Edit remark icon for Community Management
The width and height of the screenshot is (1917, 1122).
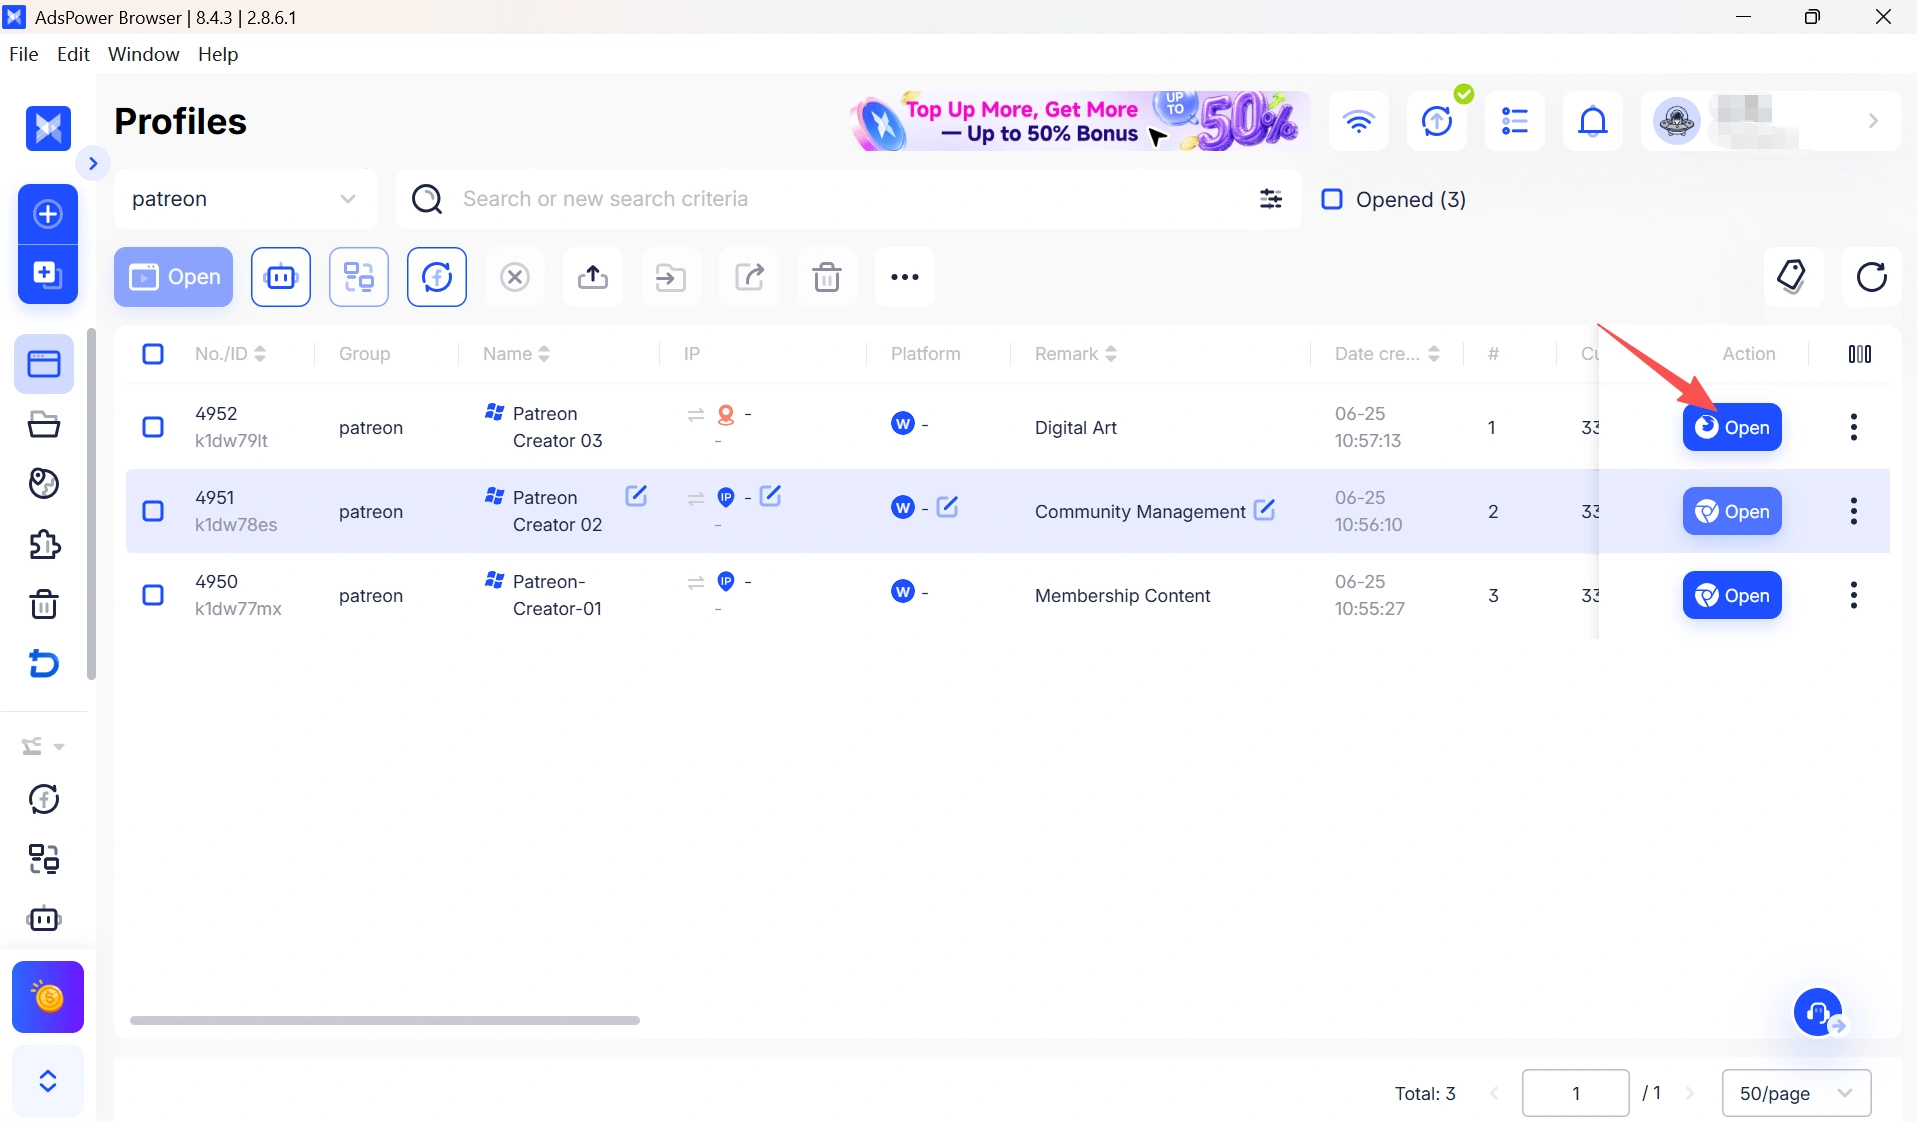pos(1264,510)
